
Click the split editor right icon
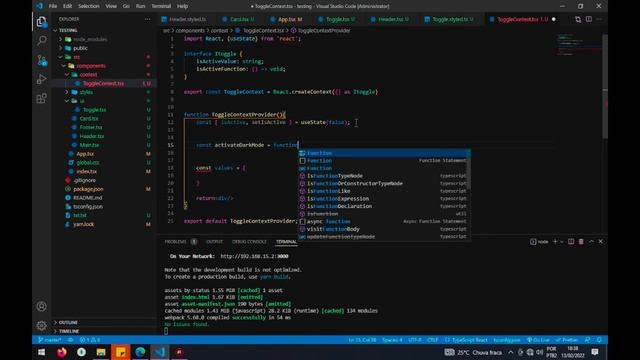(589, 19)
